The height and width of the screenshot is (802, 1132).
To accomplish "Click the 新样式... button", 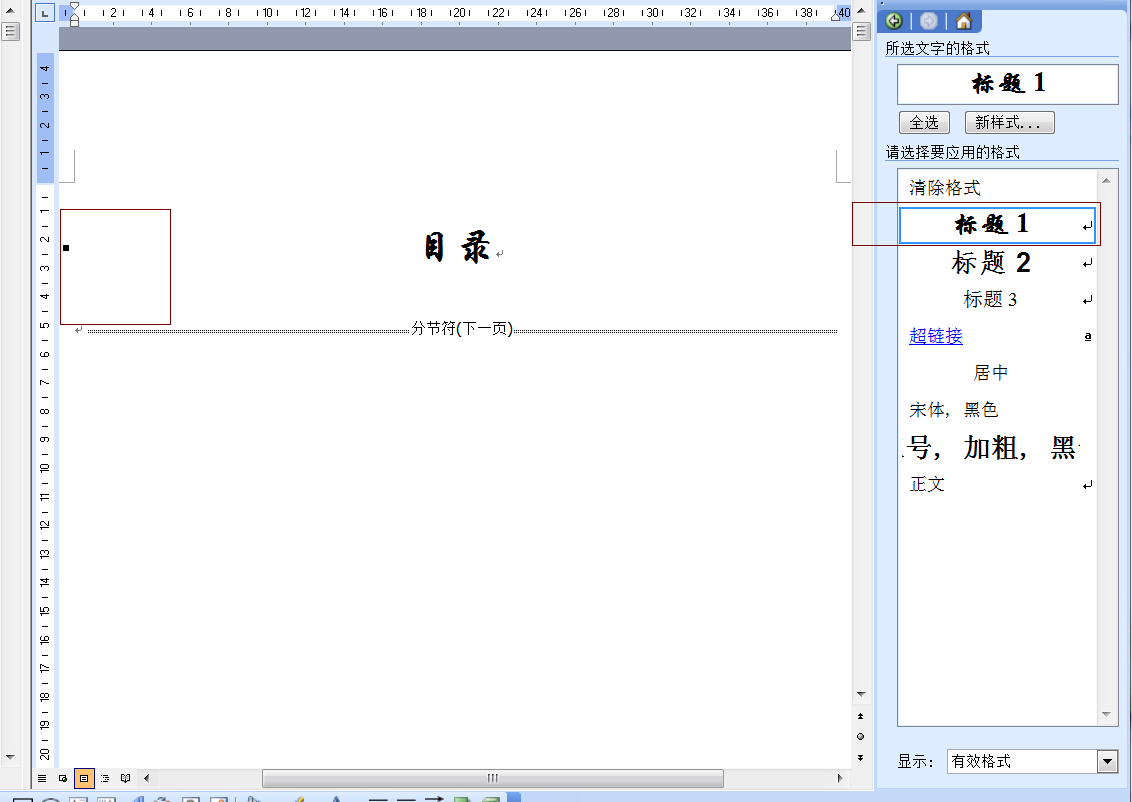I will 1009,123.
